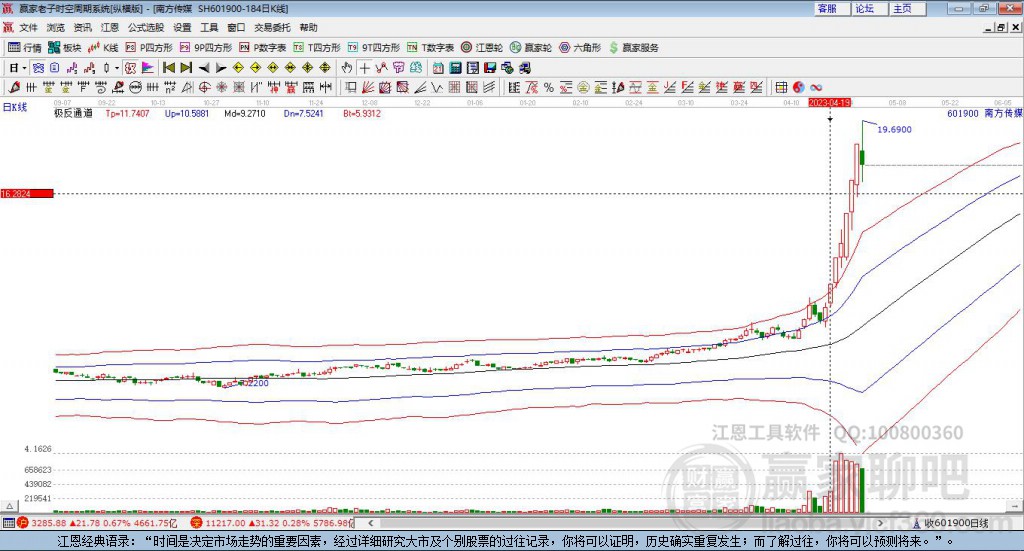Click the last yellow four-way diamond icon

click(325, 68)
